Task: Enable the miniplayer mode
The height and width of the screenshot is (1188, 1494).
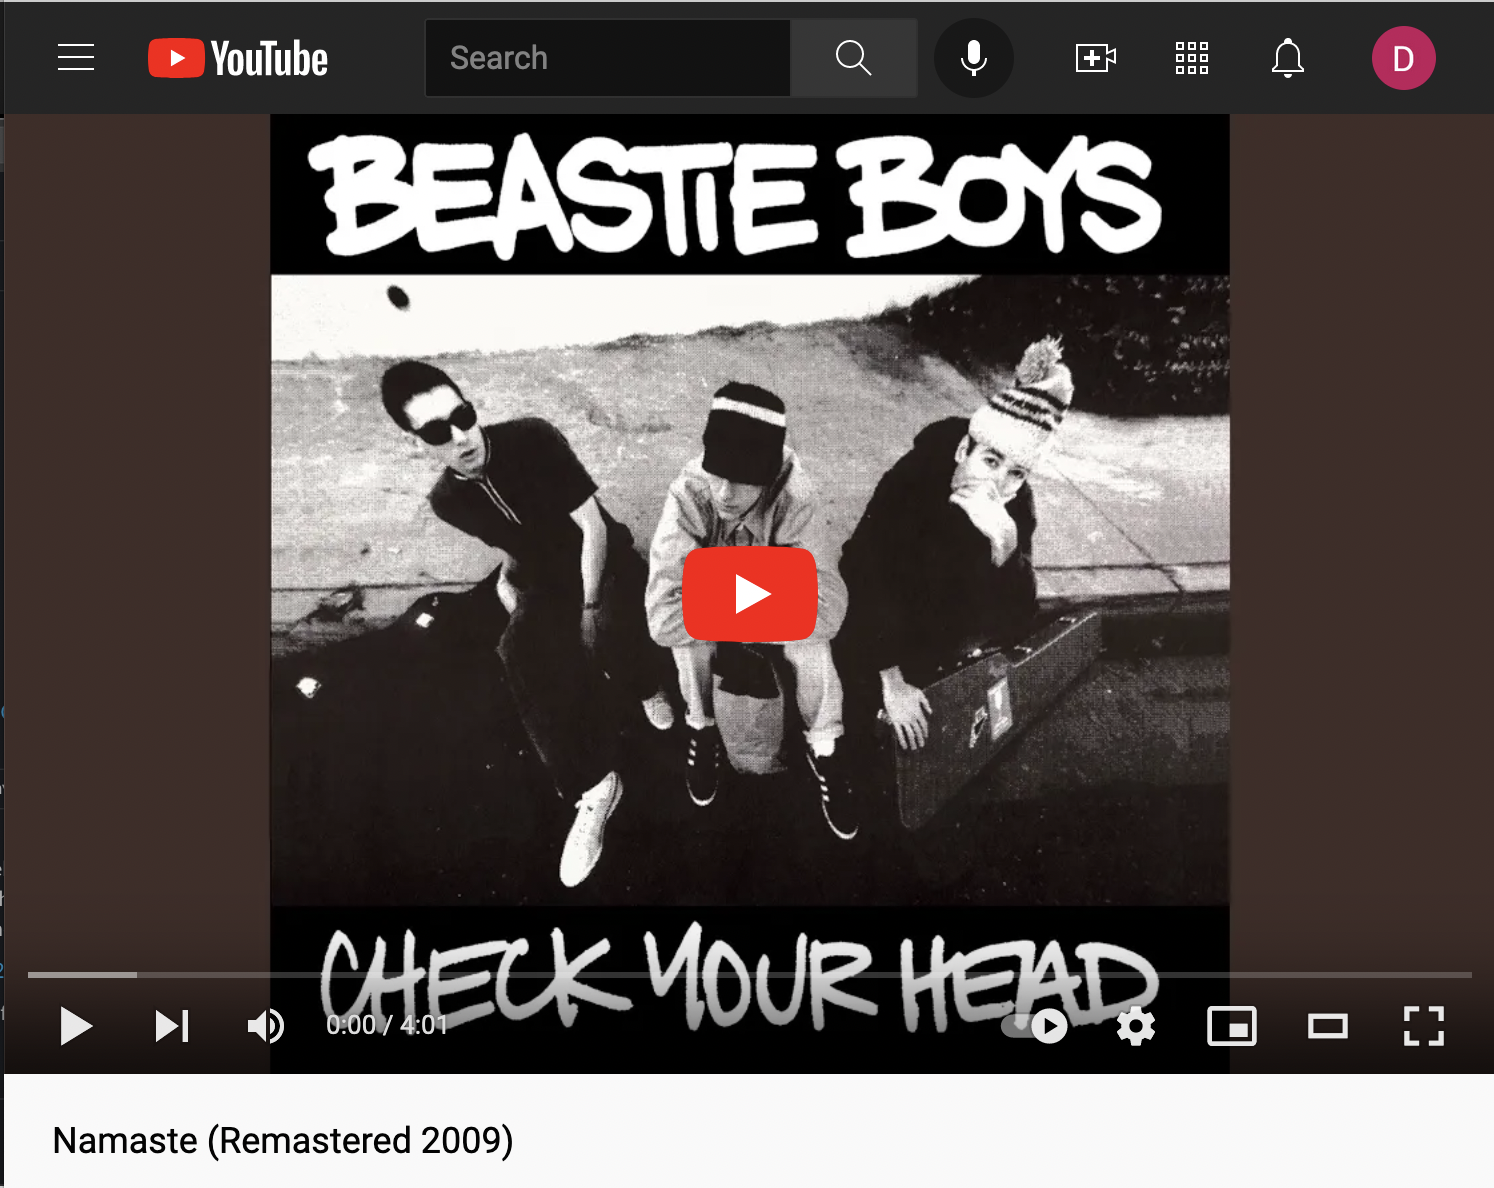Action: [1232, 1026]
